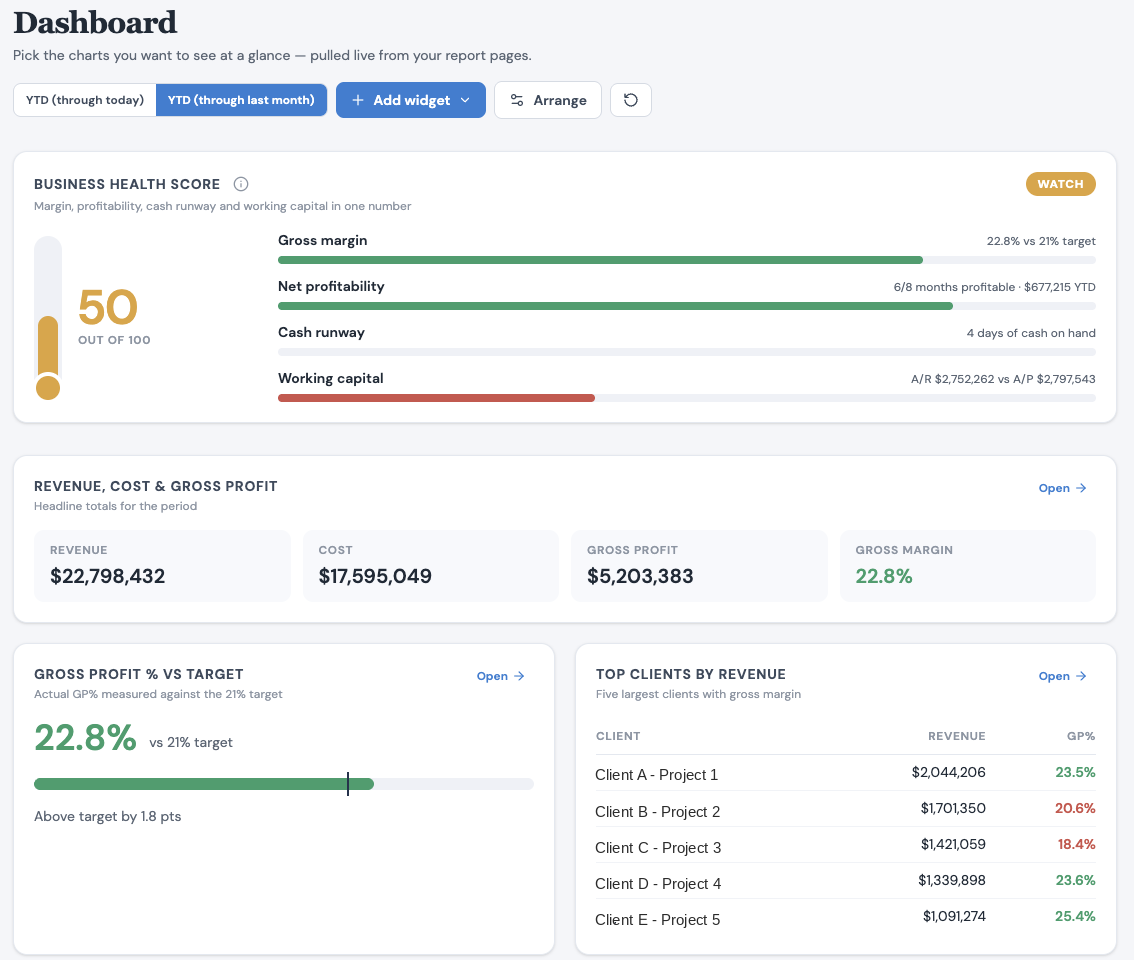Click the 20.6% GP value
This screenshot has height=960, width=1134.
[x=1075, y=808]
